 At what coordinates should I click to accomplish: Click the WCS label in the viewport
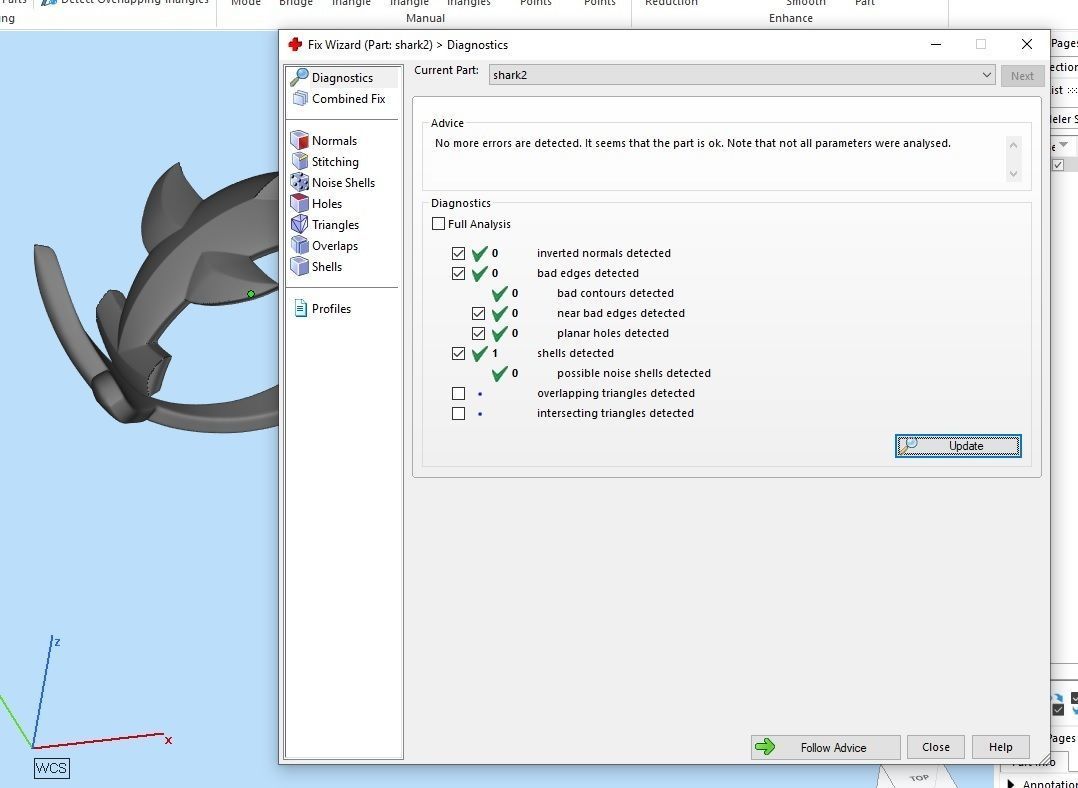pos(52,768)
